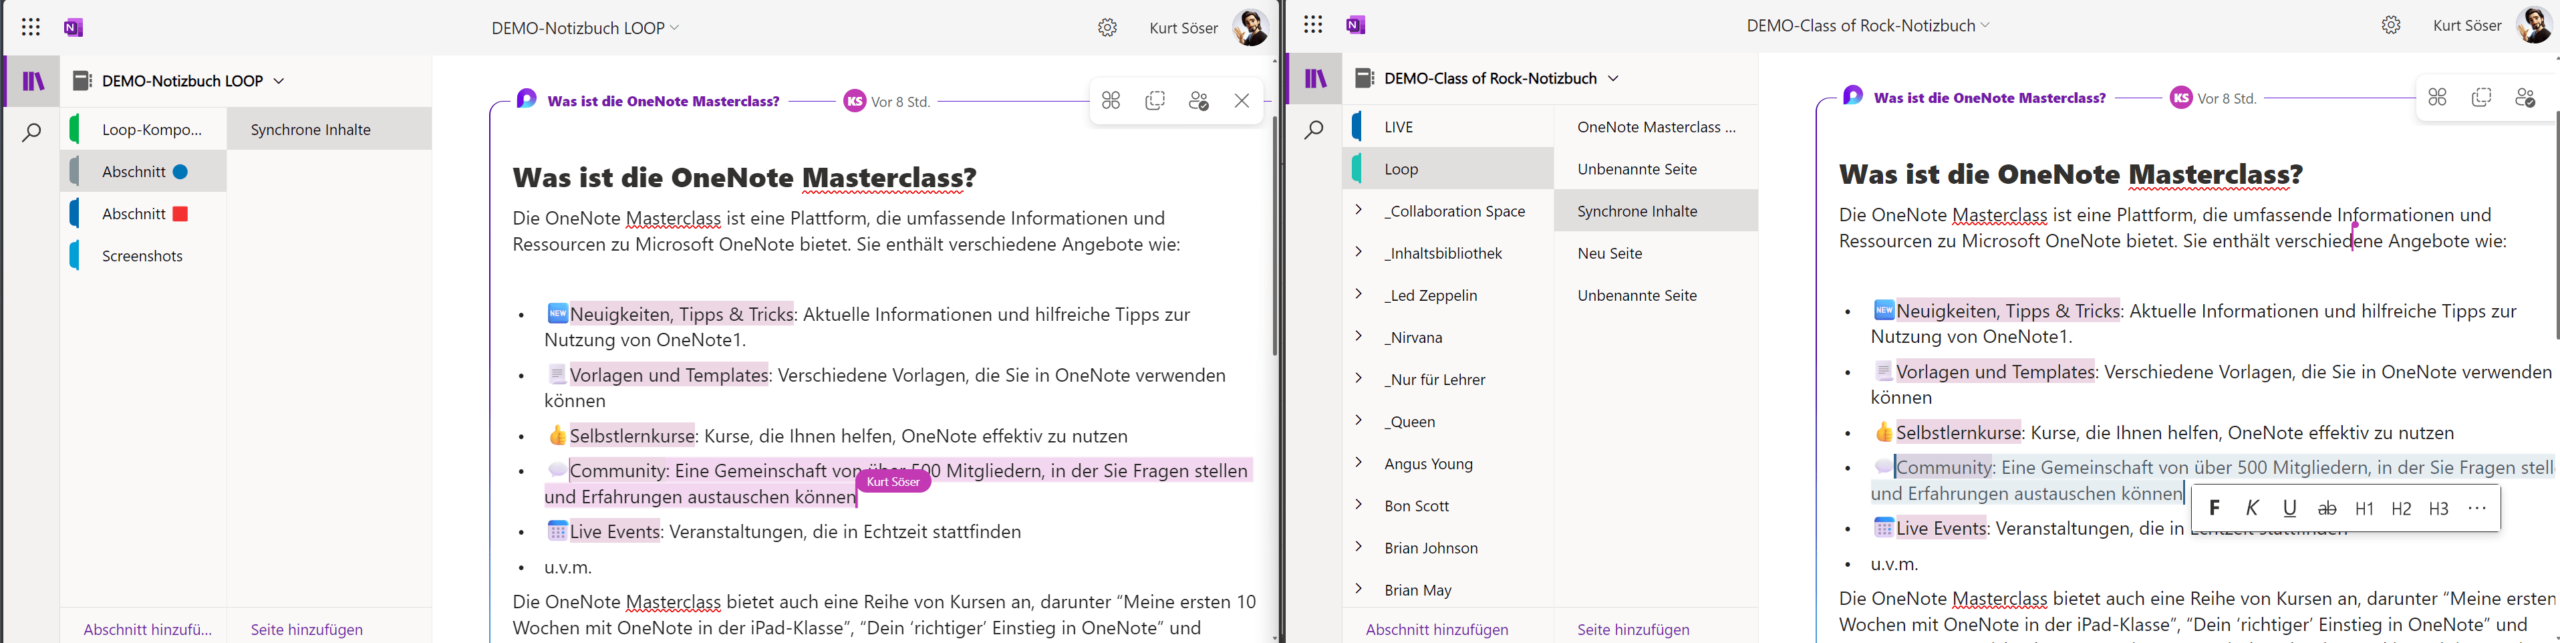
Task: Open app launcher in left OneNote window
Action: tap(31, 27)
